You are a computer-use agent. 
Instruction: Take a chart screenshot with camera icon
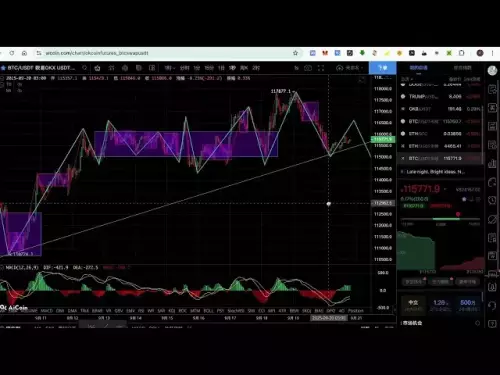tap(308, 68)
